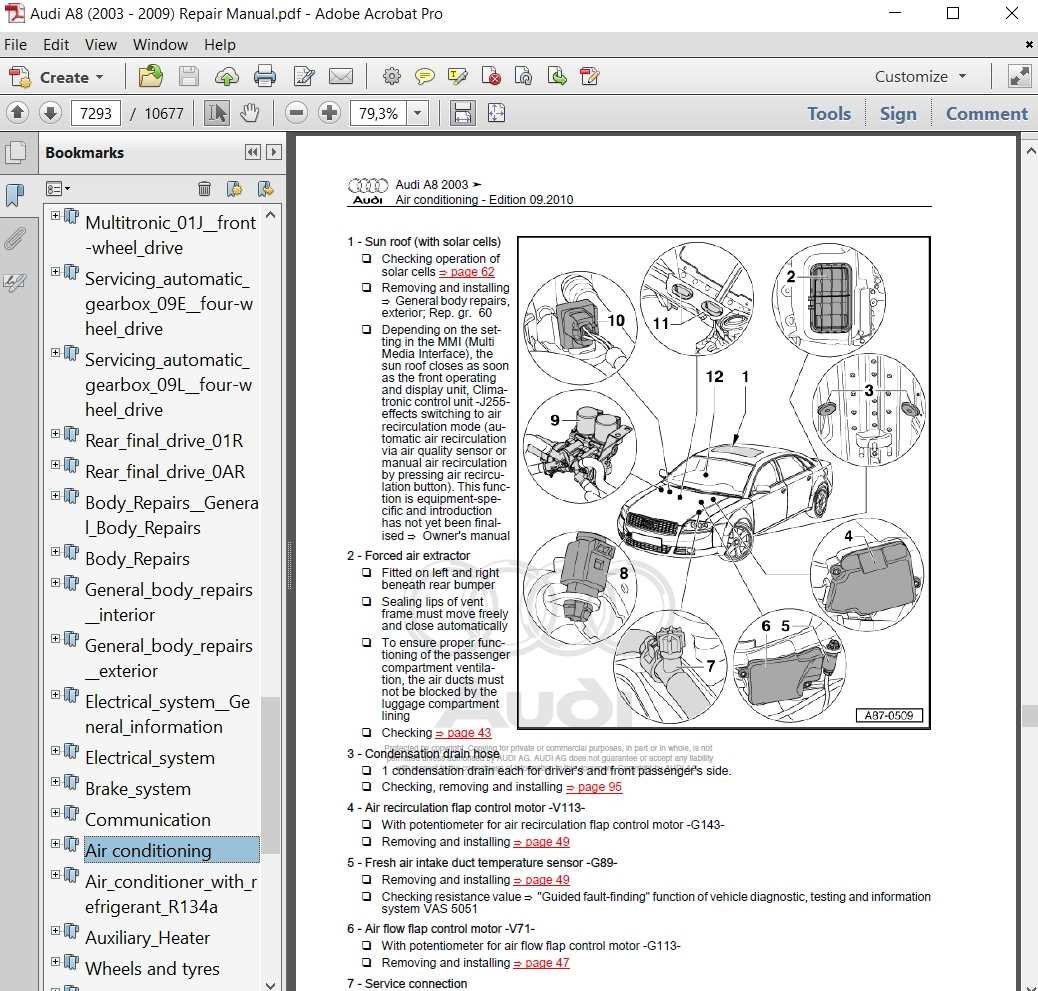Open the Window menu
This screenshot has height=991, width=1038.
[160, 44]
